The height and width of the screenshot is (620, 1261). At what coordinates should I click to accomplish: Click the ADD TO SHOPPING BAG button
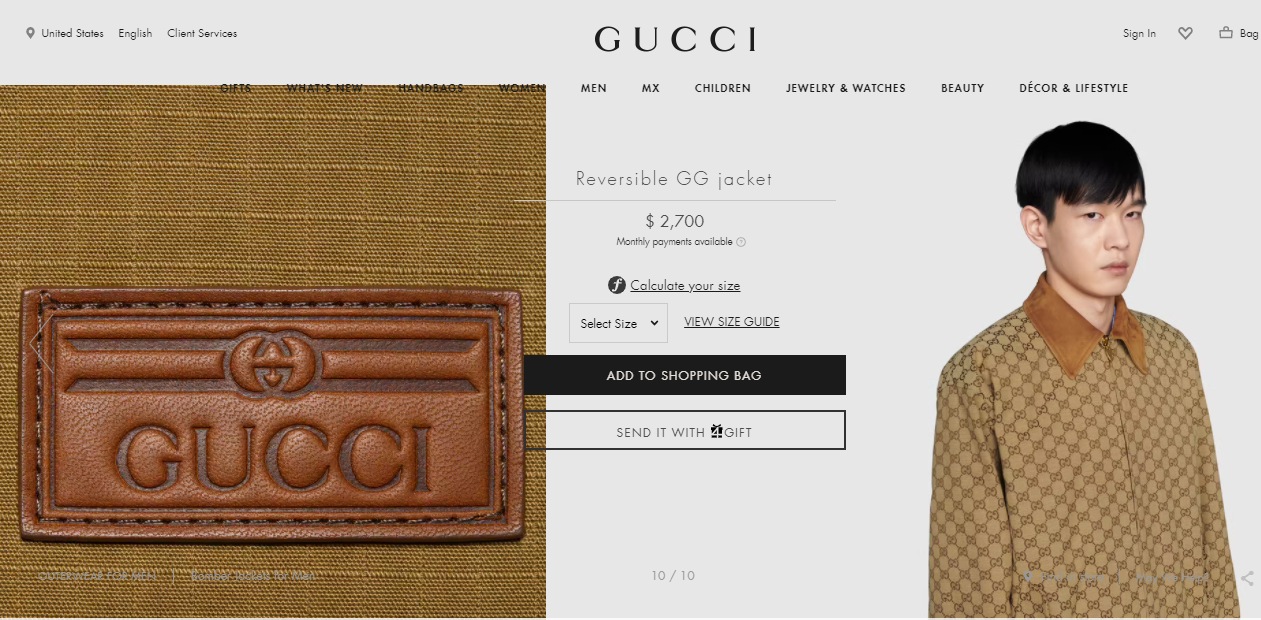[x=684, y=375]
